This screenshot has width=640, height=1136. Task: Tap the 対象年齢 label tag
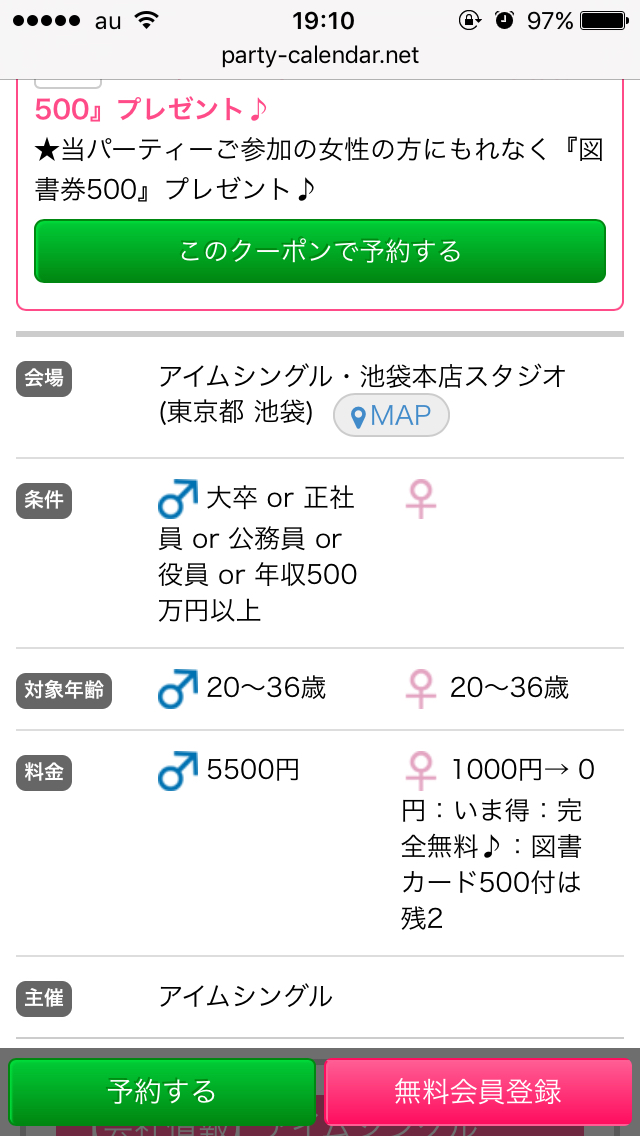[x=64, y=691]
